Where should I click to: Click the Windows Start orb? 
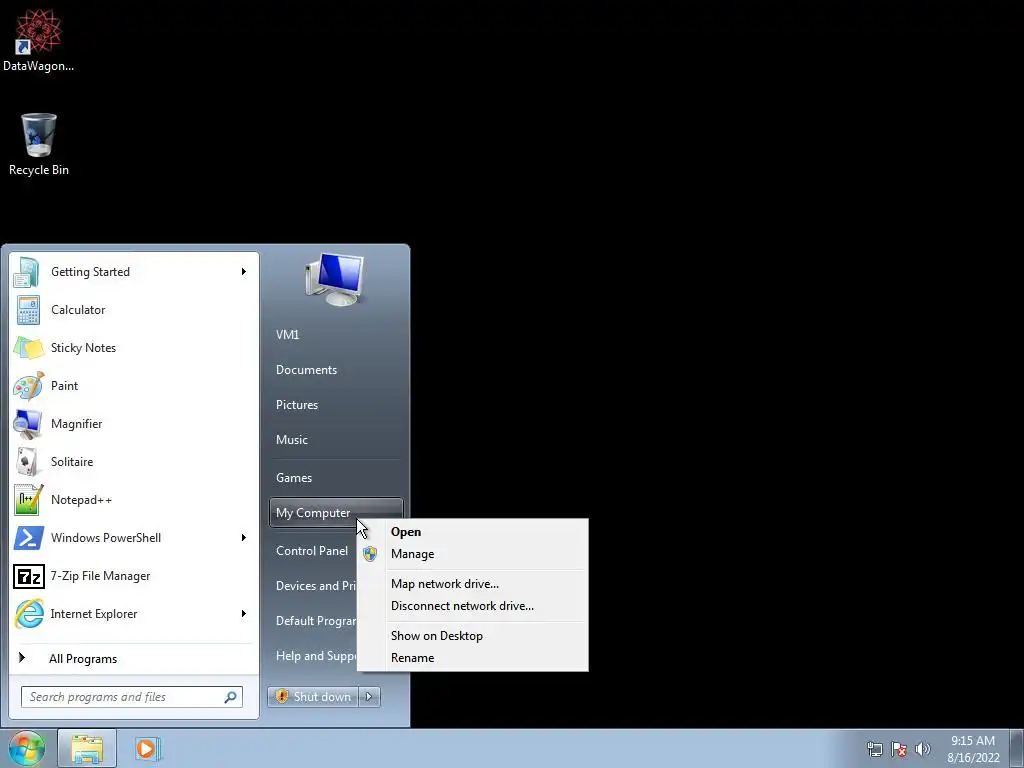(27, 748)
